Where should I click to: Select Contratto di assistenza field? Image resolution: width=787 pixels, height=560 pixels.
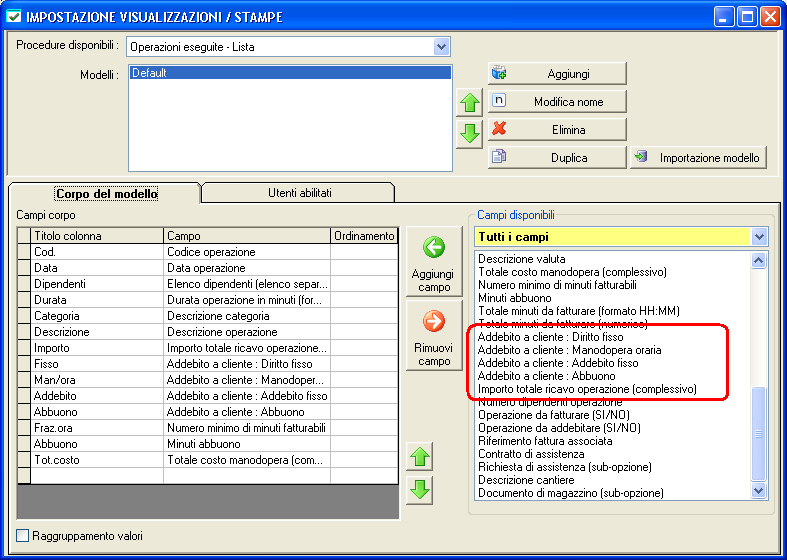tap(531, 454)
